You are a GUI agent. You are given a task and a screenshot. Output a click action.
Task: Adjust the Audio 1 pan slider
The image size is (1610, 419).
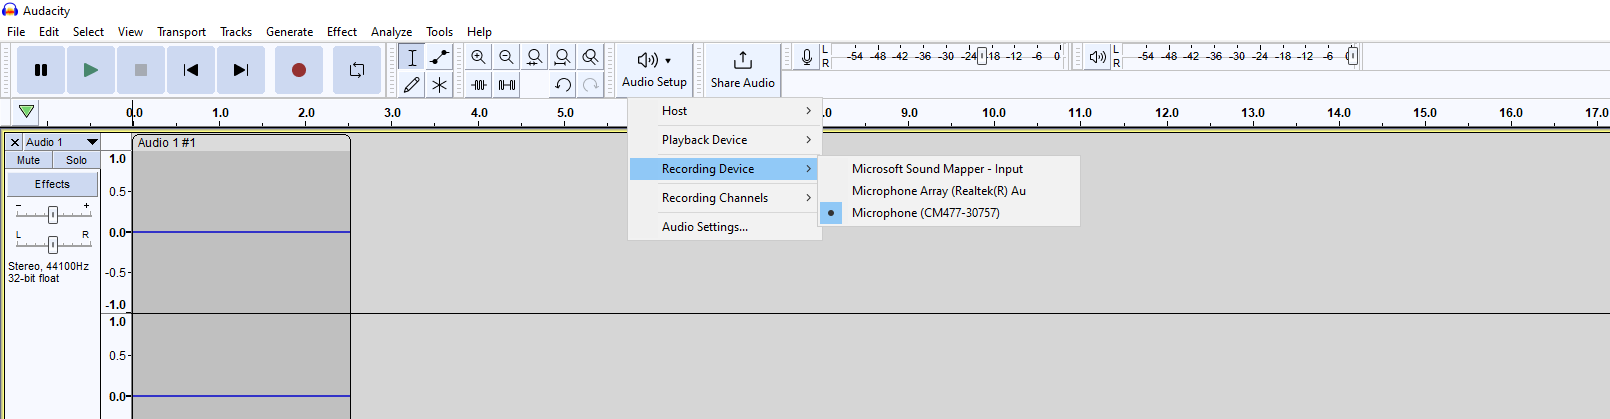tap(53, 244)
